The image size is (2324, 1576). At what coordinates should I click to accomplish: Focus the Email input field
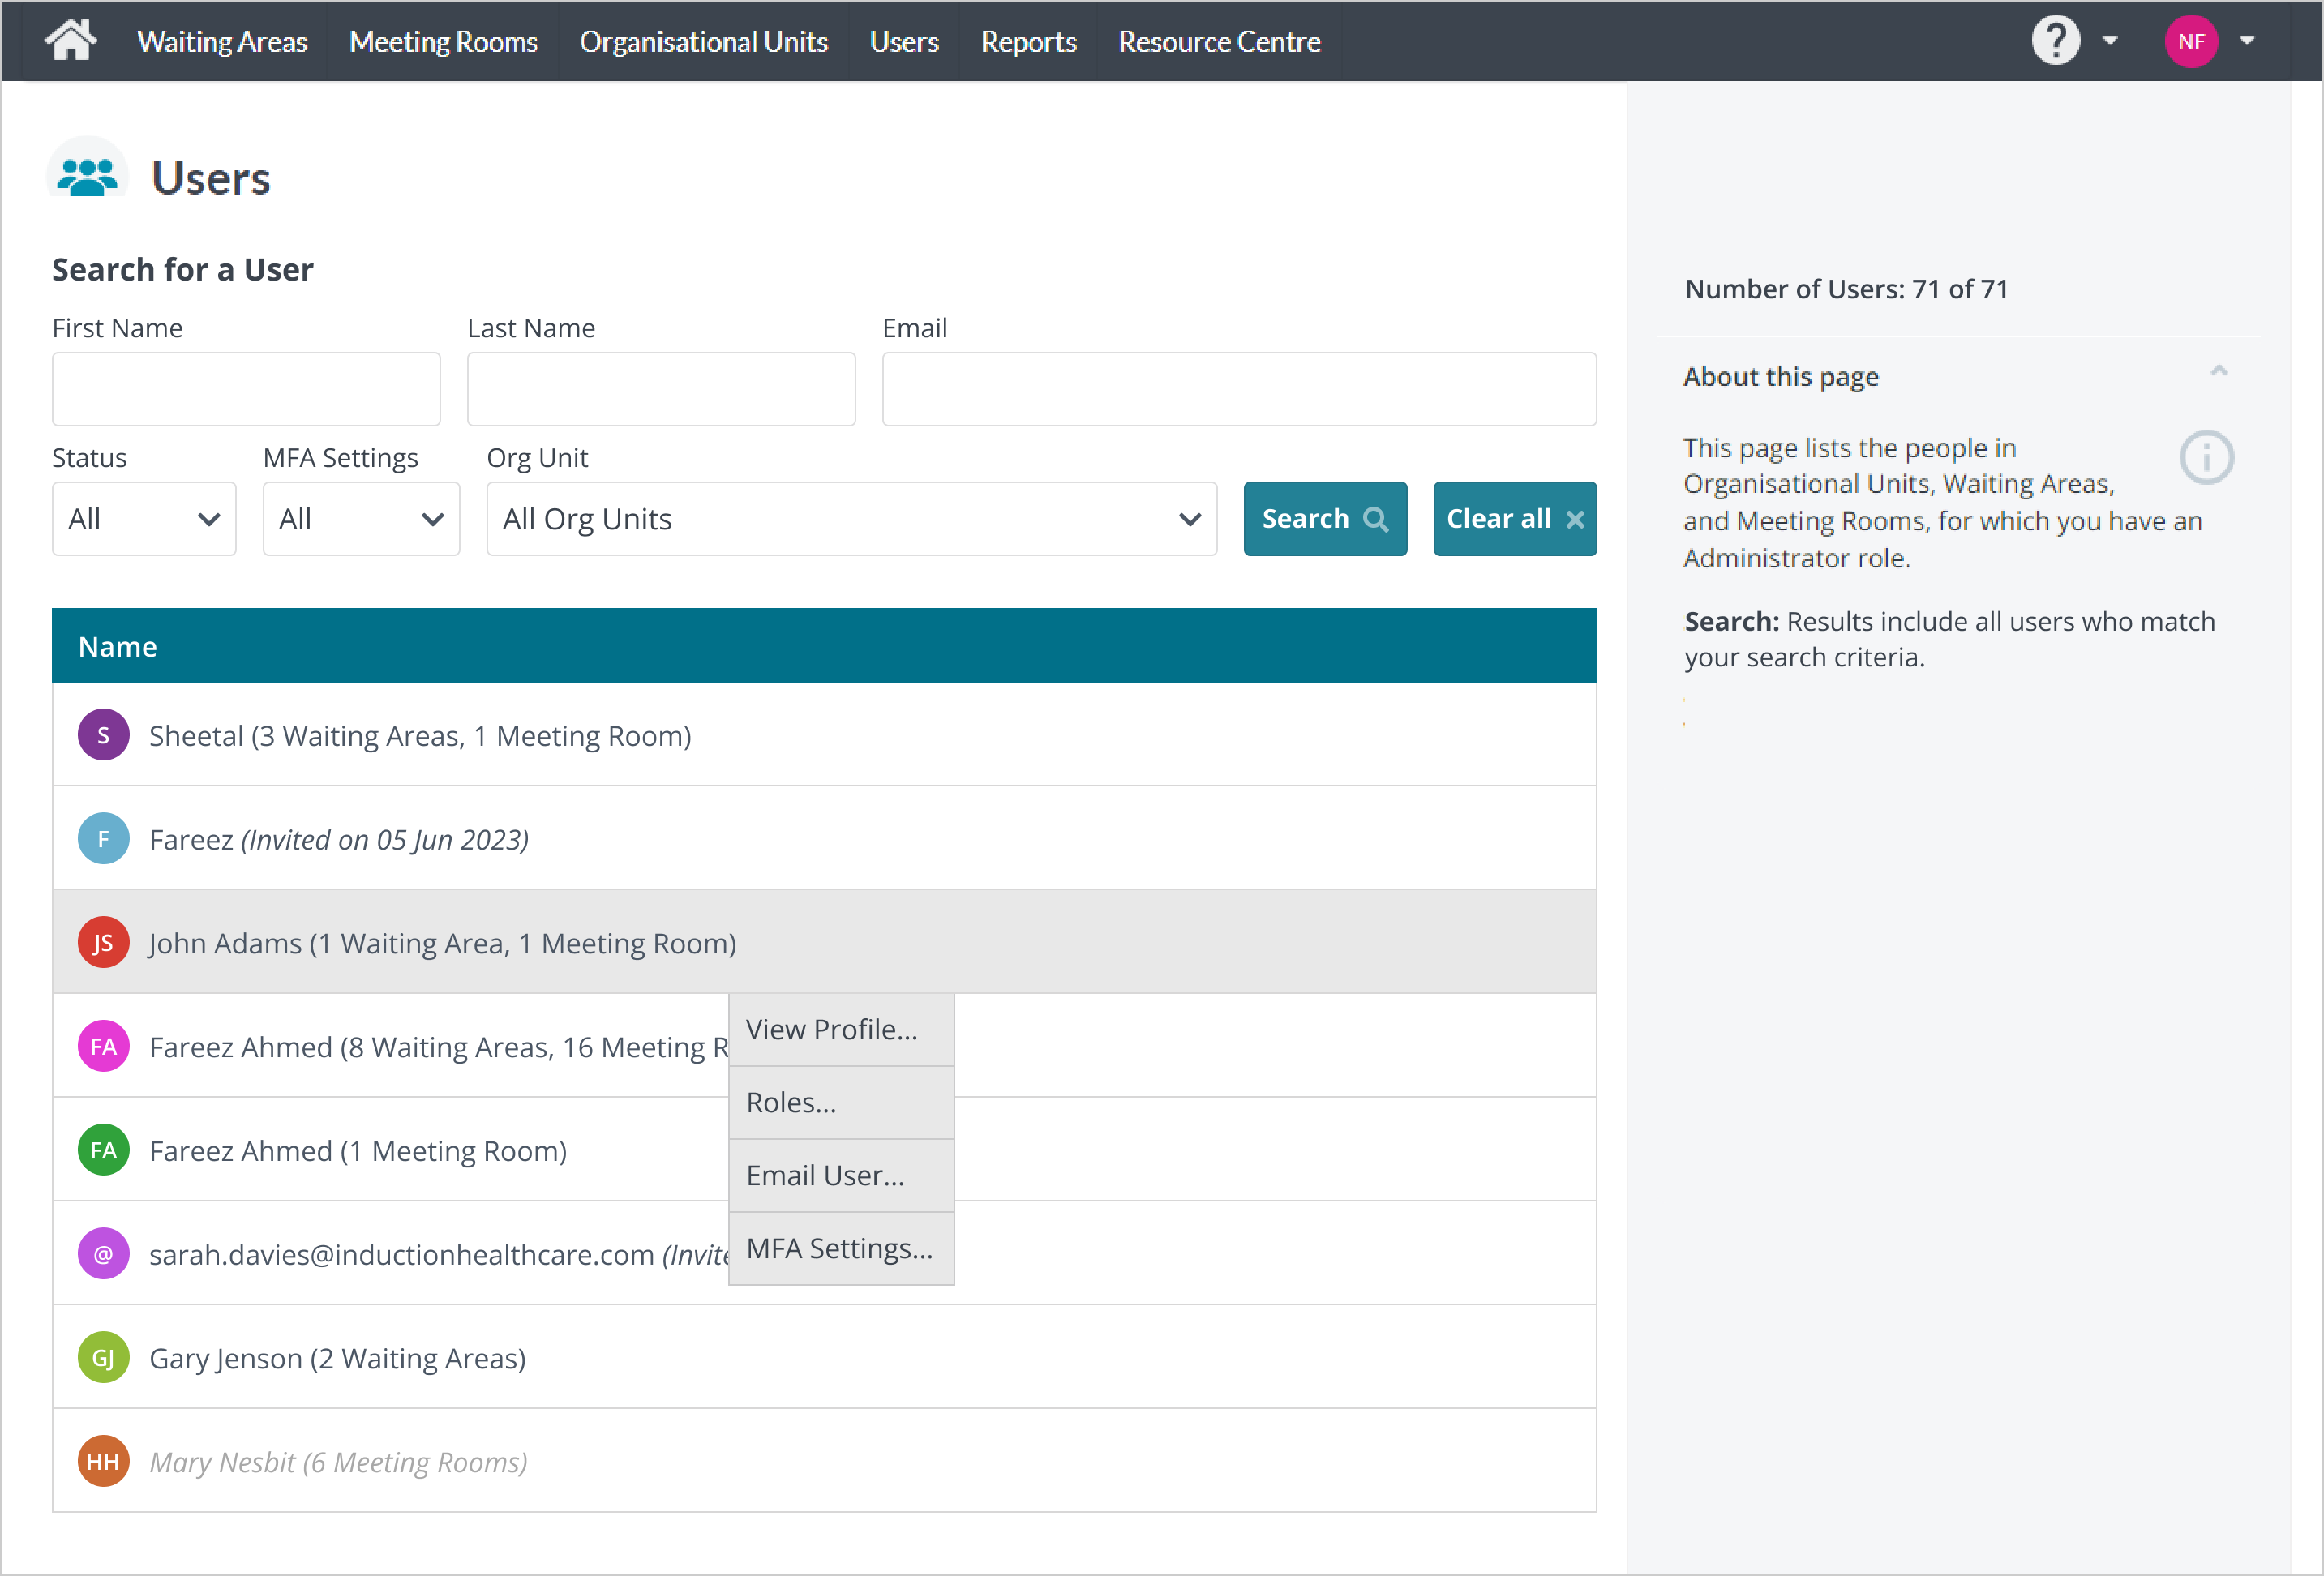1239,389
